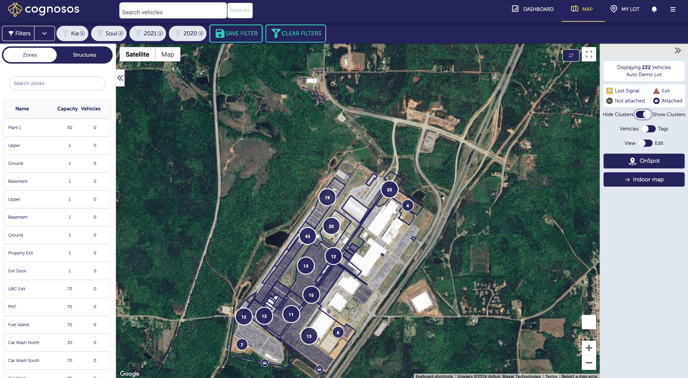Click the cluster marker labeled 19
The width and height of the screenshot is (688, 378).
point(327,198)
